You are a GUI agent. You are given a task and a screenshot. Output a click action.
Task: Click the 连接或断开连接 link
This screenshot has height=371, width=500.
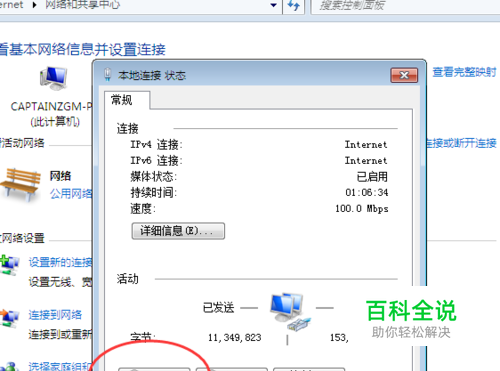[462, 143]
